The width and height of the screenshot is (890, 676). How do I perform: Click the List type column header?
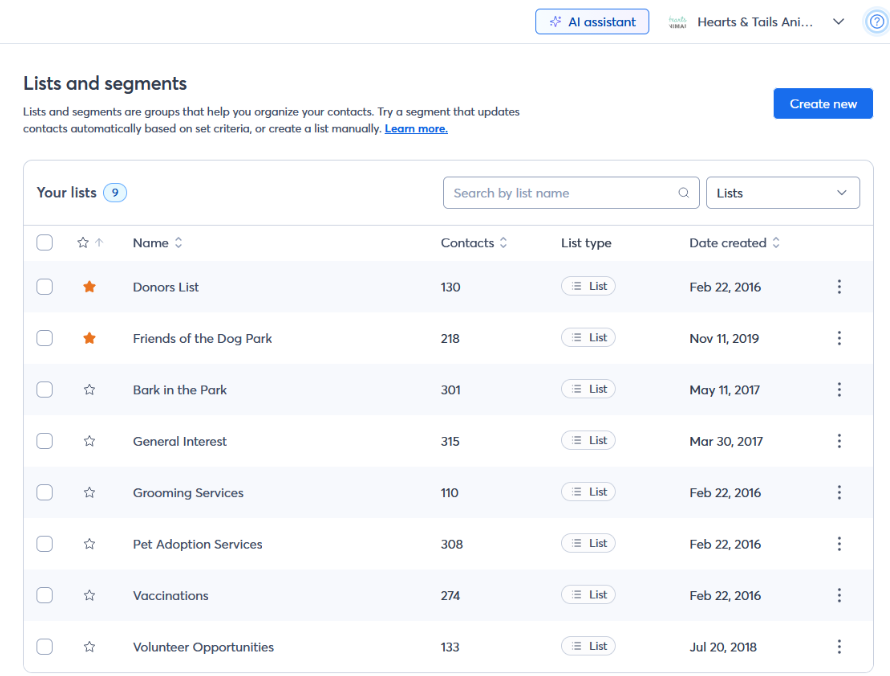586,242
